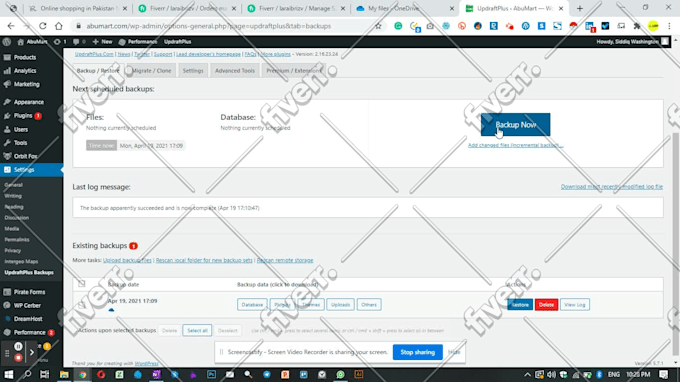Click Add changed files incremental backup link

515,145
